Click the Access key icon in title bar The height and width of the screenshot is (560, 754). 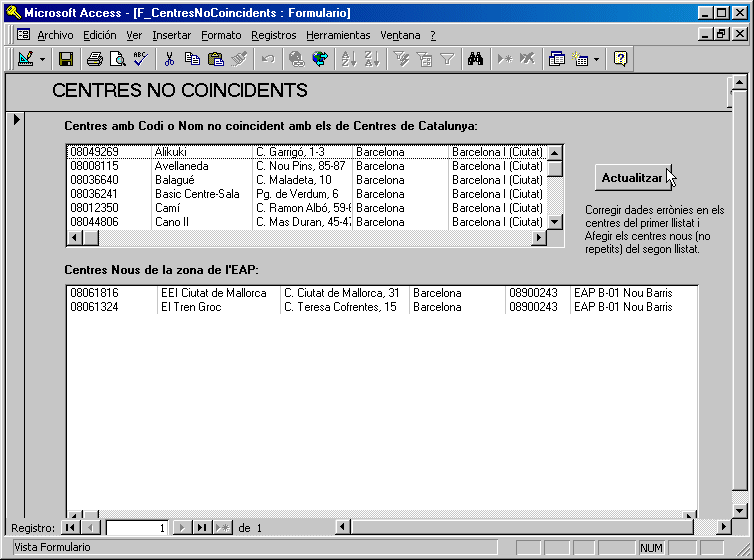point(13,12)
